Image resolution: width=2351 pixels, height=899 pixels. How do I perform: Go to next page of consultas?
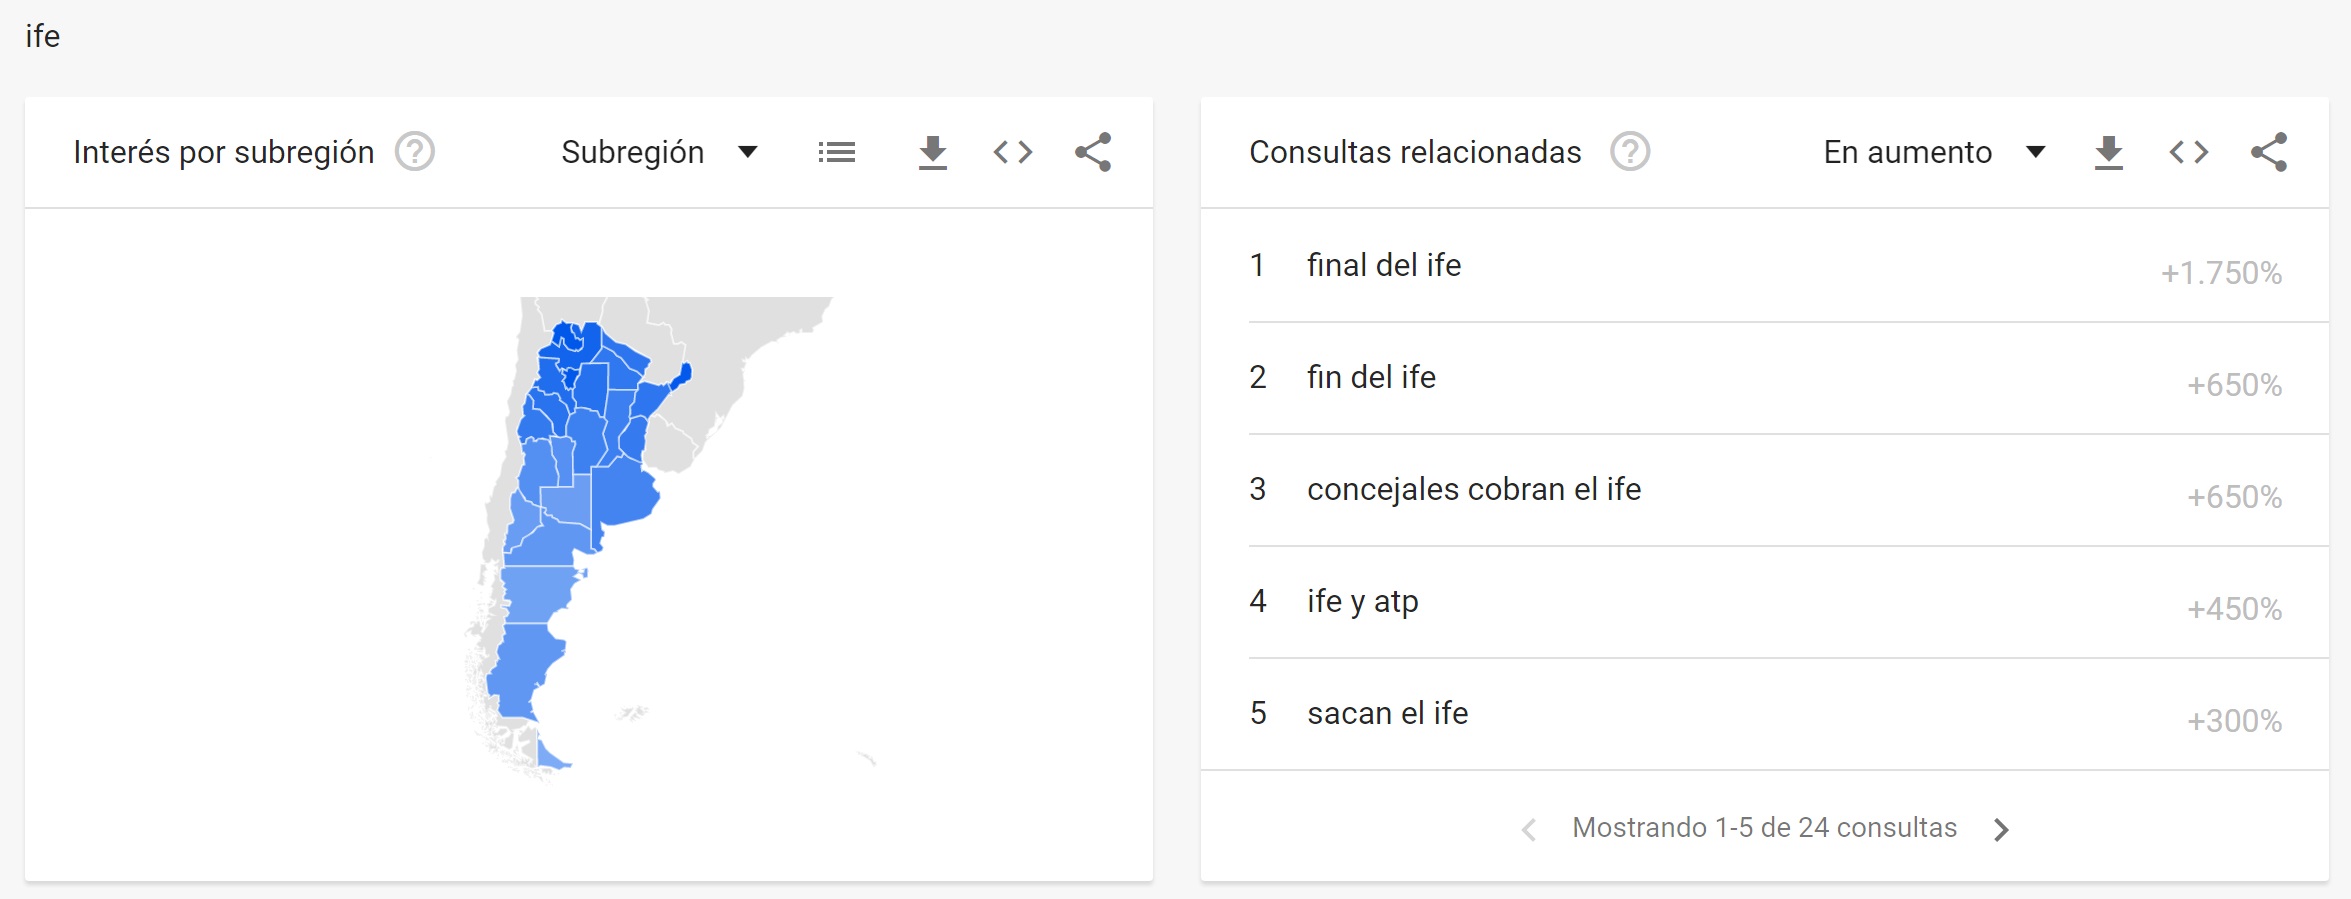[2000, 829]
